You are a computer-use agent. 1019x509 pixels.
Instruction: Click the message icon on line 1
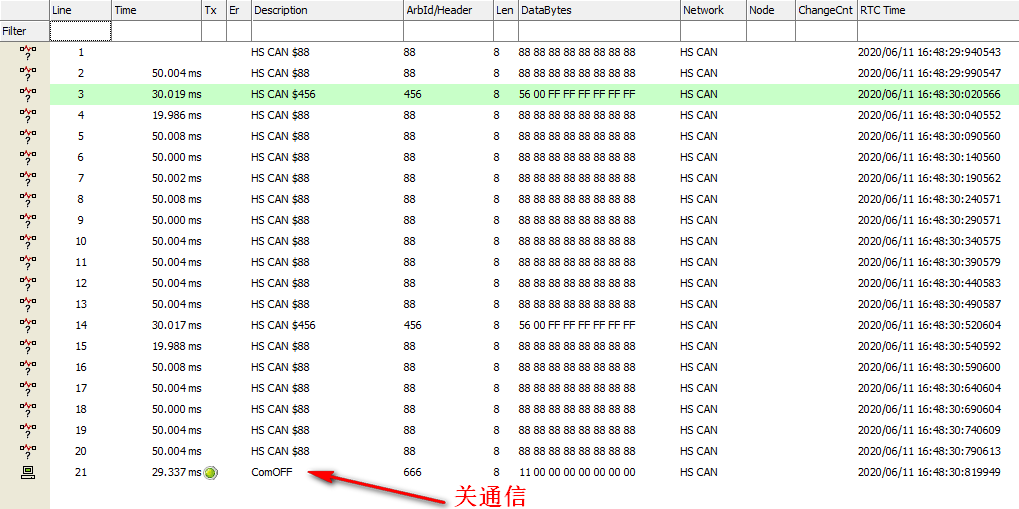[28, 52]
